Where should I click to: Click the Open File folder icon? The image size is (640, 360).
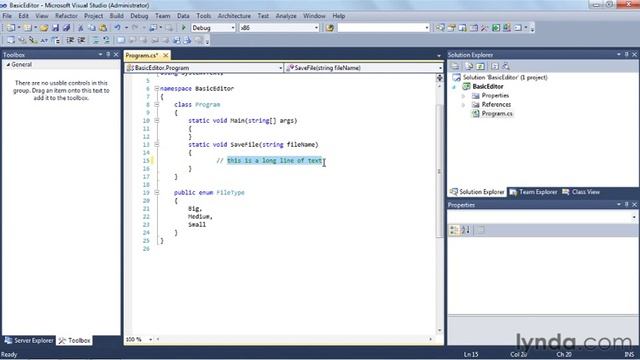[x=44, y=28]
